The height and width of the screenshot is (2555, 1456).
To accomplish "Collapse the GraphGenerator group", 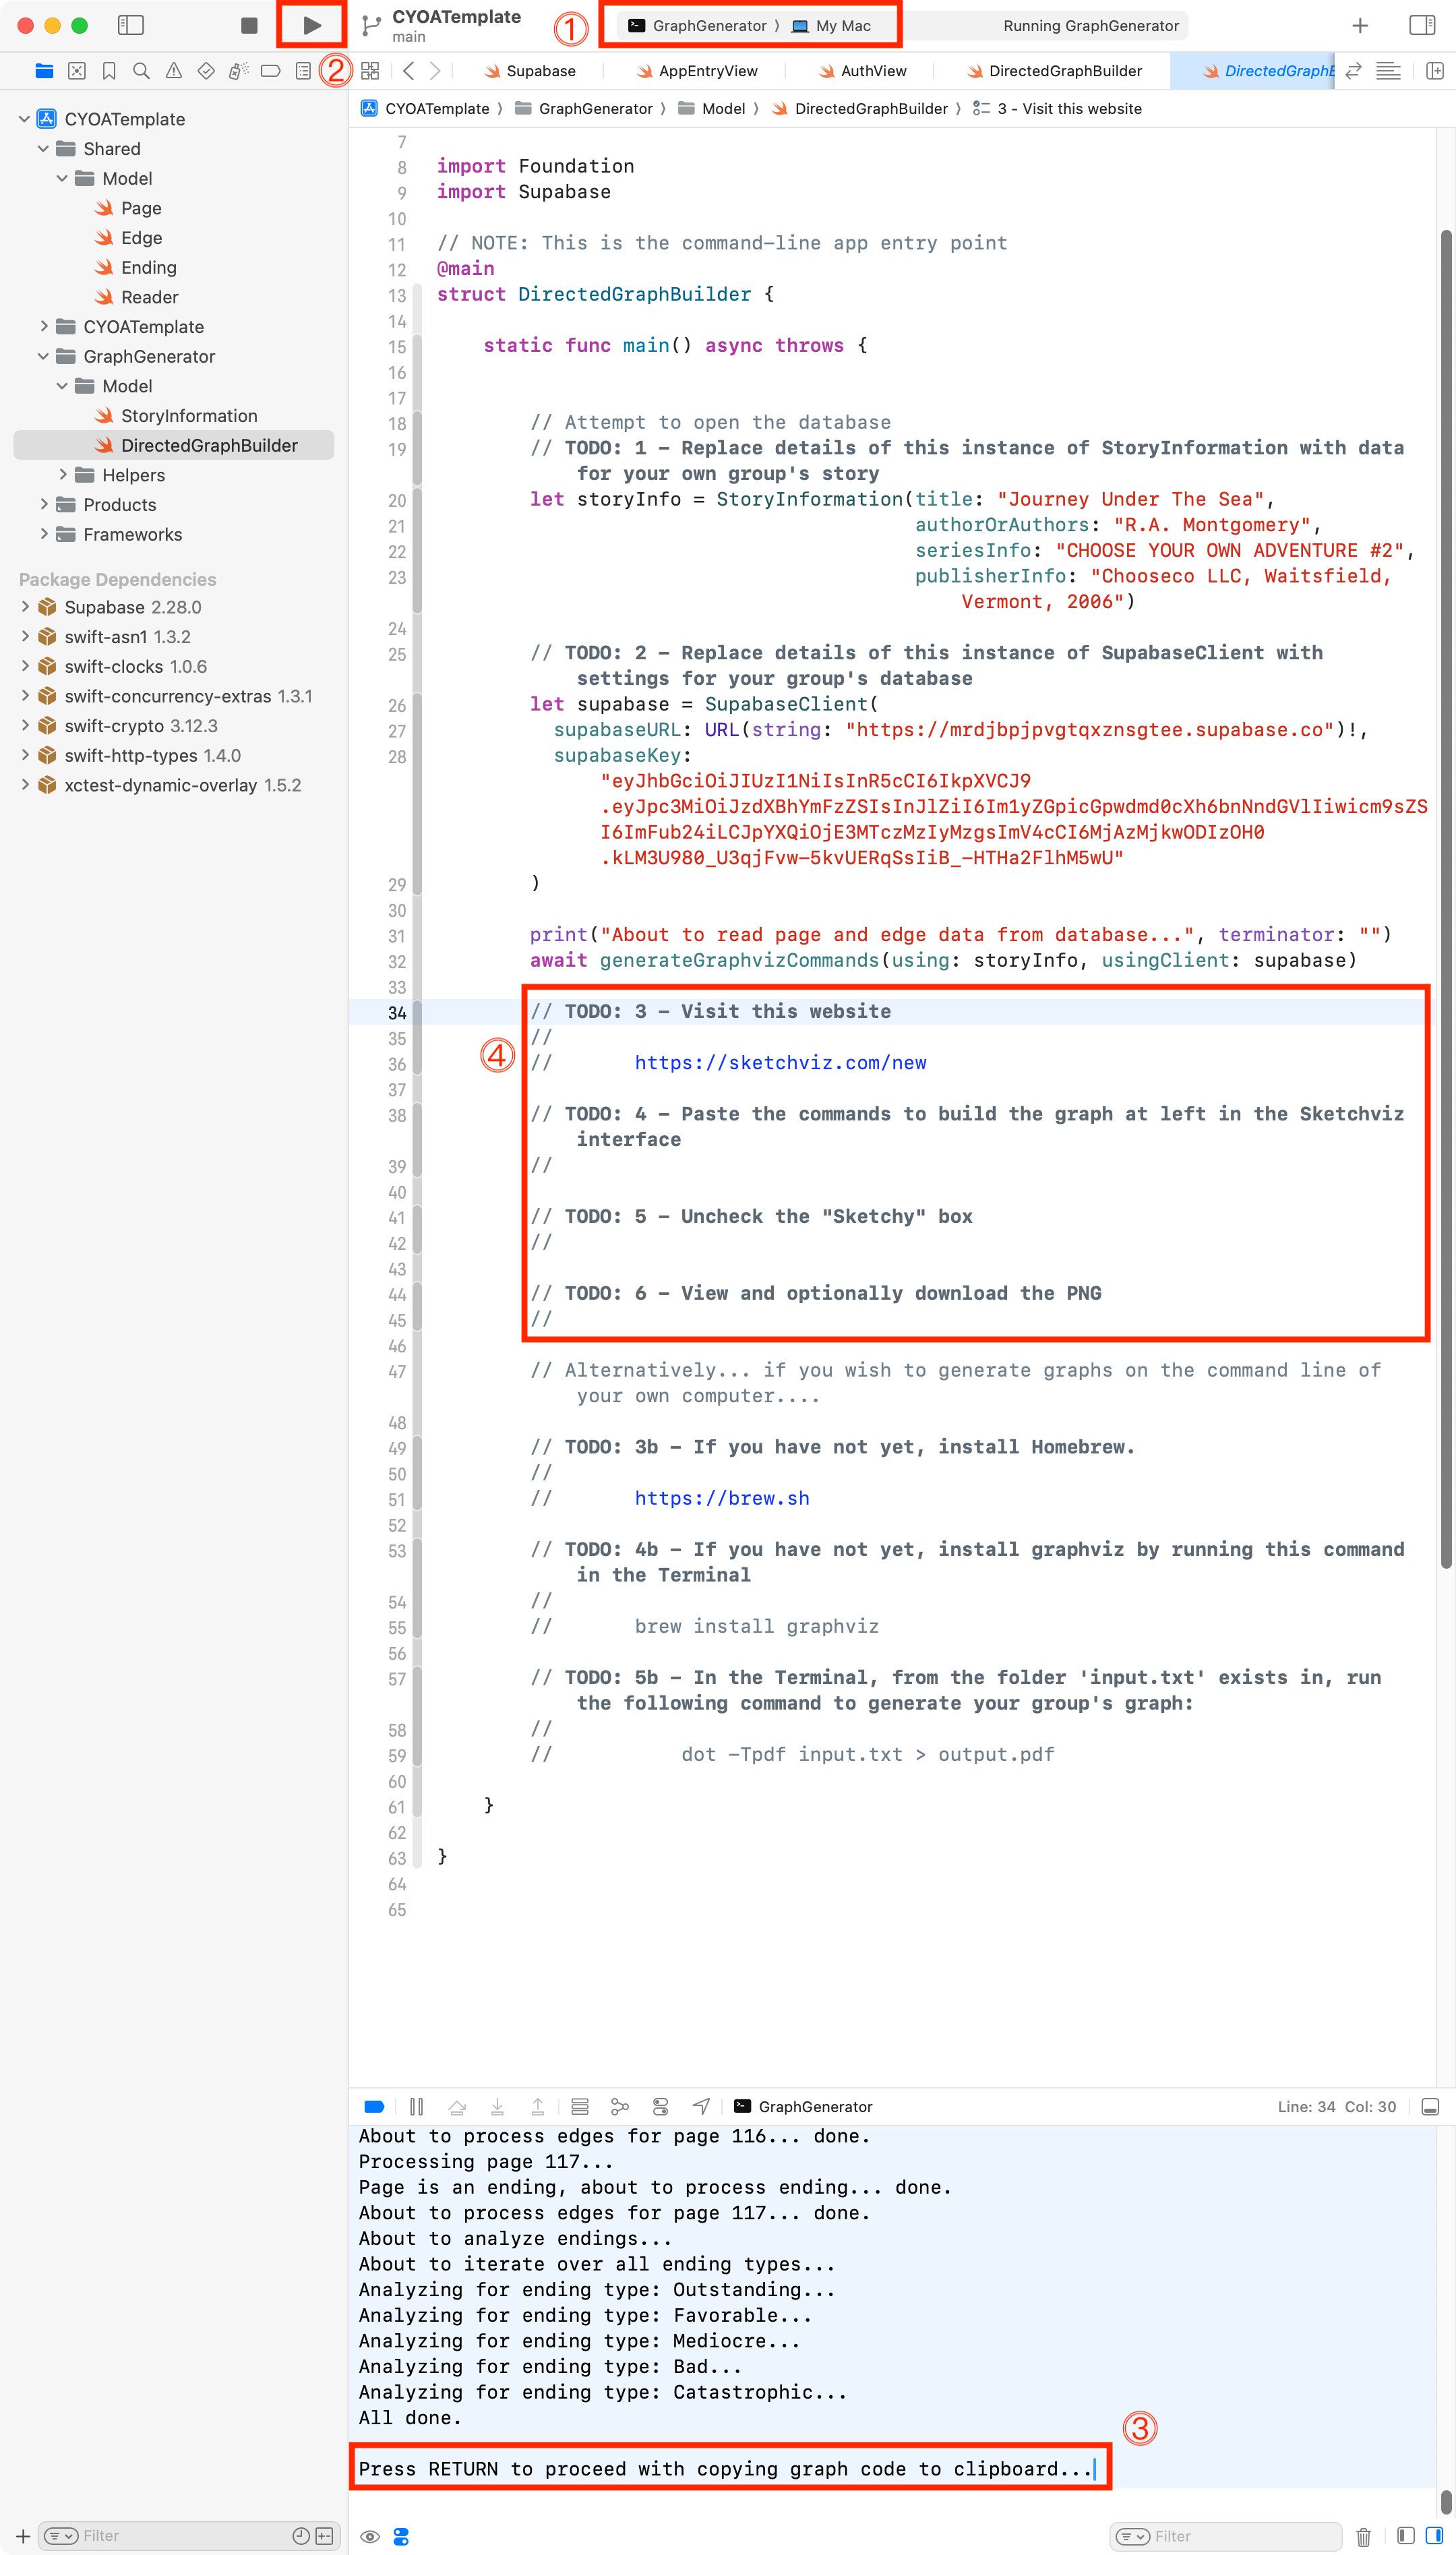I will 43,356.
